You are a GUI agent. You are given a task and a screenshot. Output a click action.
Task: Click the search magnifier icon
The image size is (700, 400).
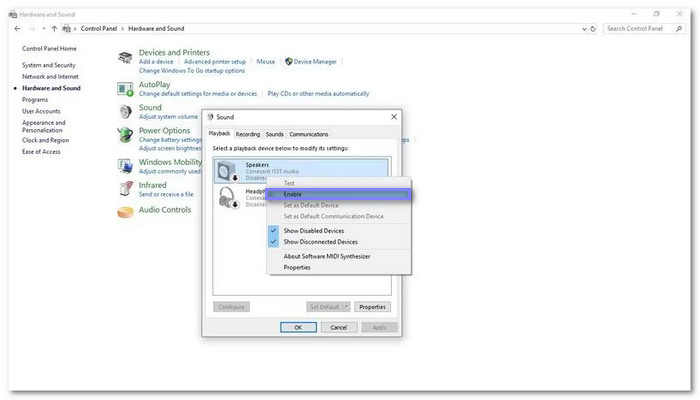(x=679, y=29)
